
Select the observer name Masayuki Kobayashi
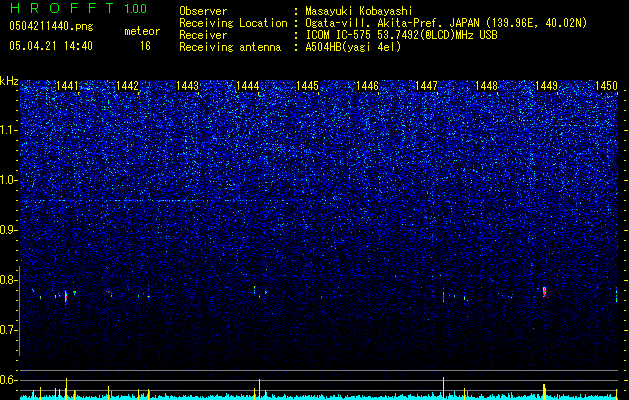(x=358, y=11)
